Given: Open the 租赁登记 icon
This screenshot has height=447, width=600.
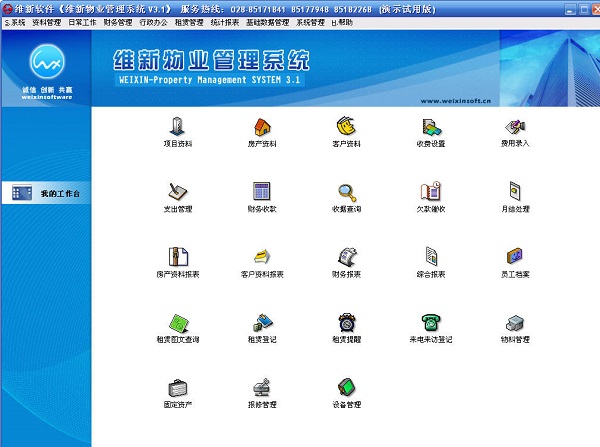Looking at the screenshot, I should (x=262, y=322).
